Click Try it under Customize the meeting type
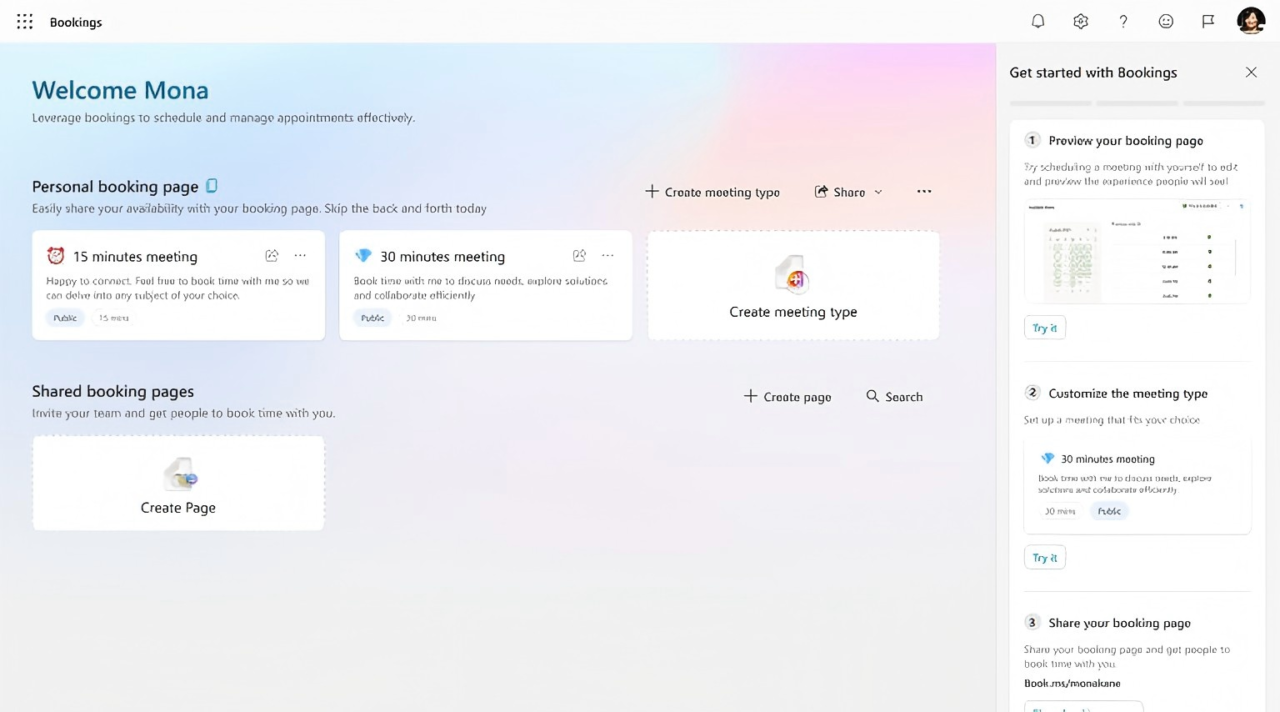 click(x=1045, y=558)
